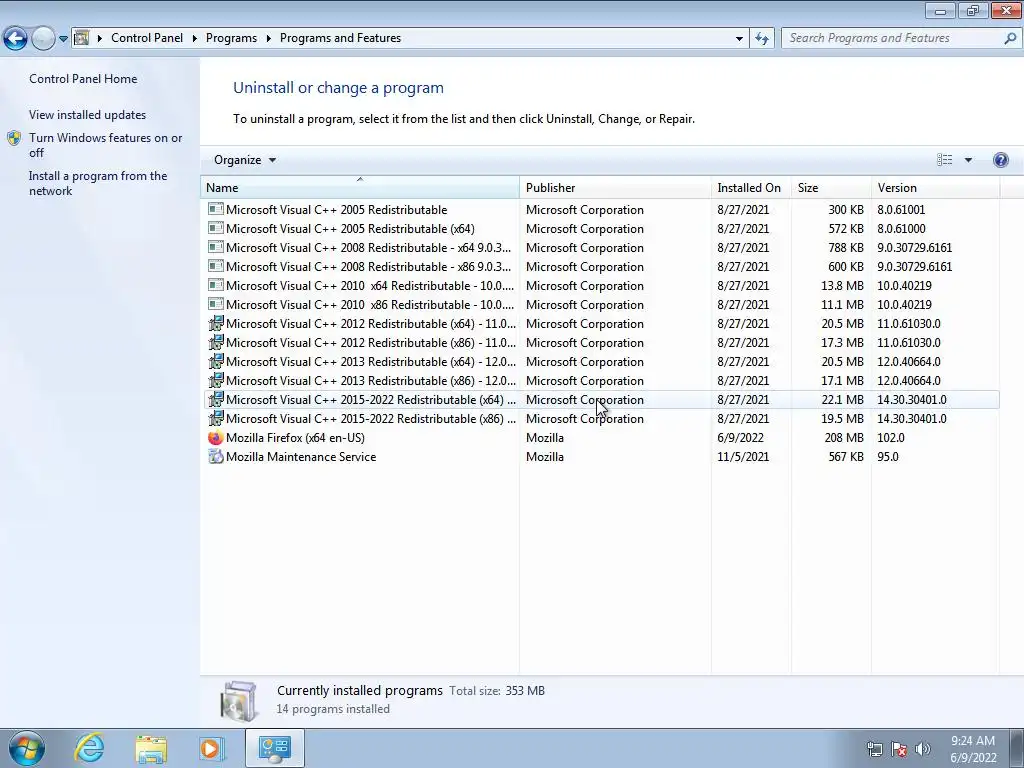The image size is (1024, 768).
Task: Launch Internet Explorer from taskbar
Action: (89, 748)
